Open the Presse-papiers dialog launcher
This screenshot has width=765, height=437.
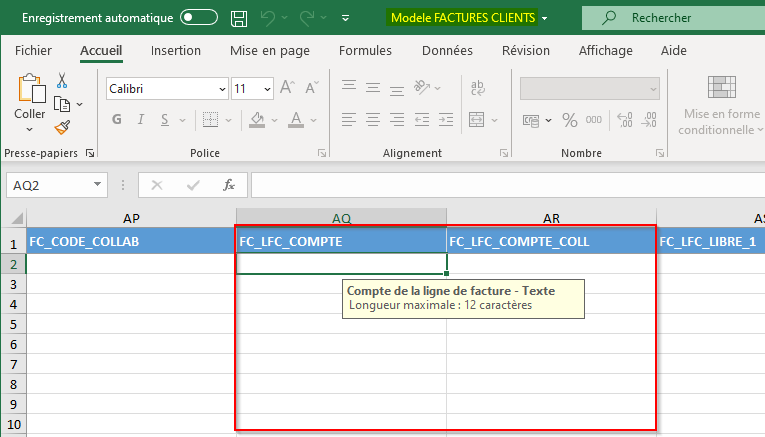[90, 153]
